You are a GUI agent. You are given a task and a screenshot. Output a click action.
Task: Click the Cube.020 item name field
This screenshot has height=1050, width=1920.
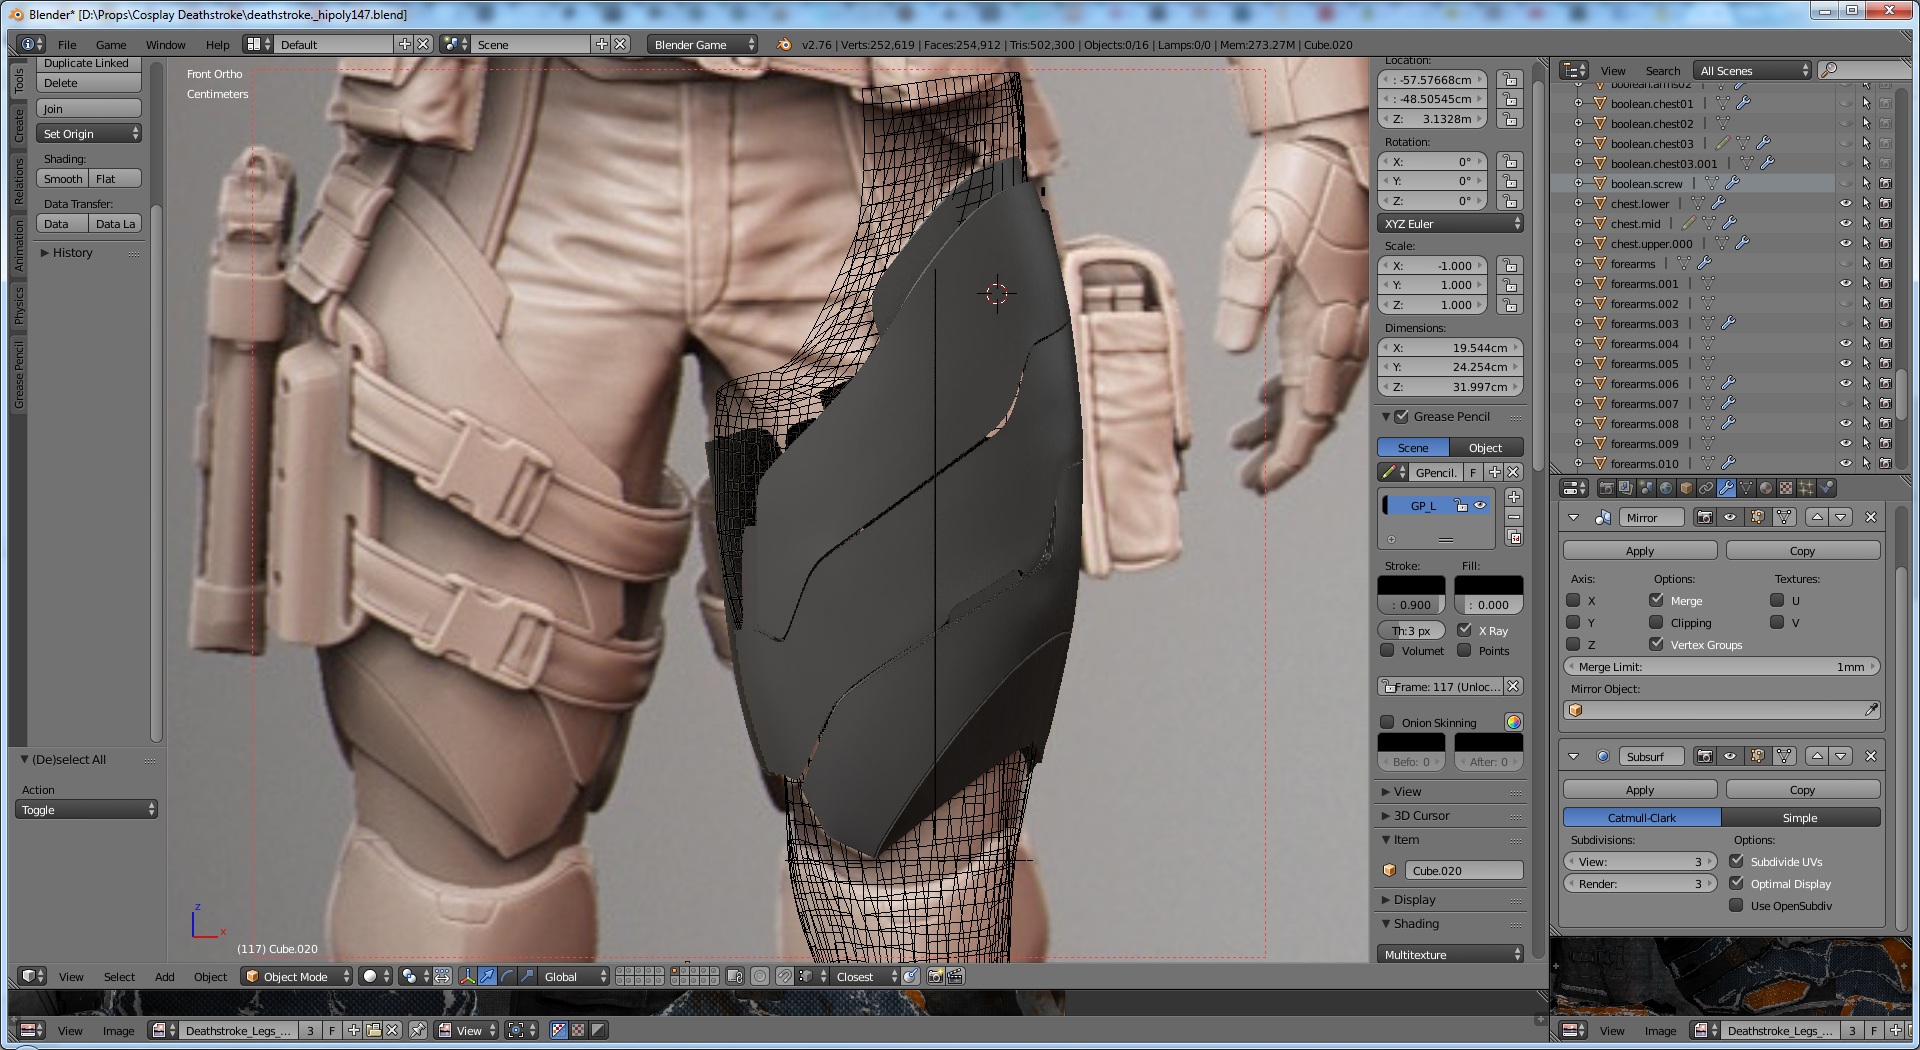point(1464,870)
